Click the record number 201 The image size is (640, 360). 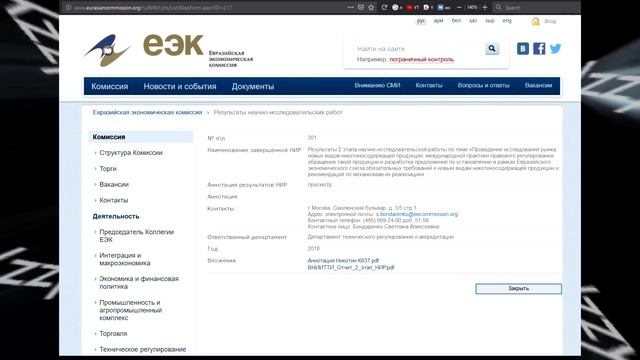312,138
